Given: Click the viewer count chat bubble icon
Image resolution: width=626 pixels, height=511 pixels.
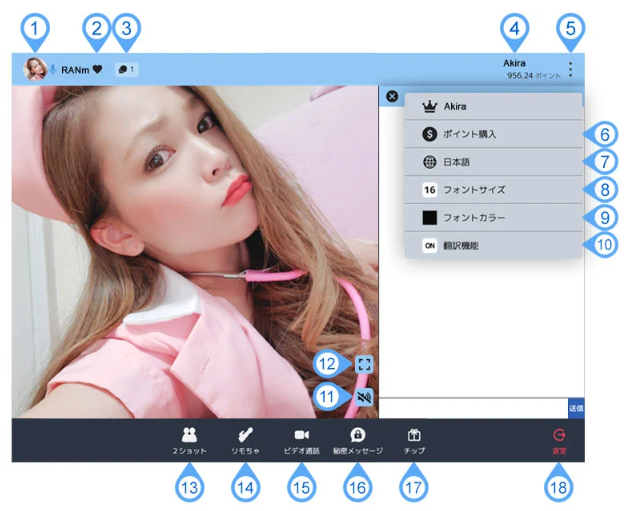Looking at the screenshot, I should coord(126,70).
